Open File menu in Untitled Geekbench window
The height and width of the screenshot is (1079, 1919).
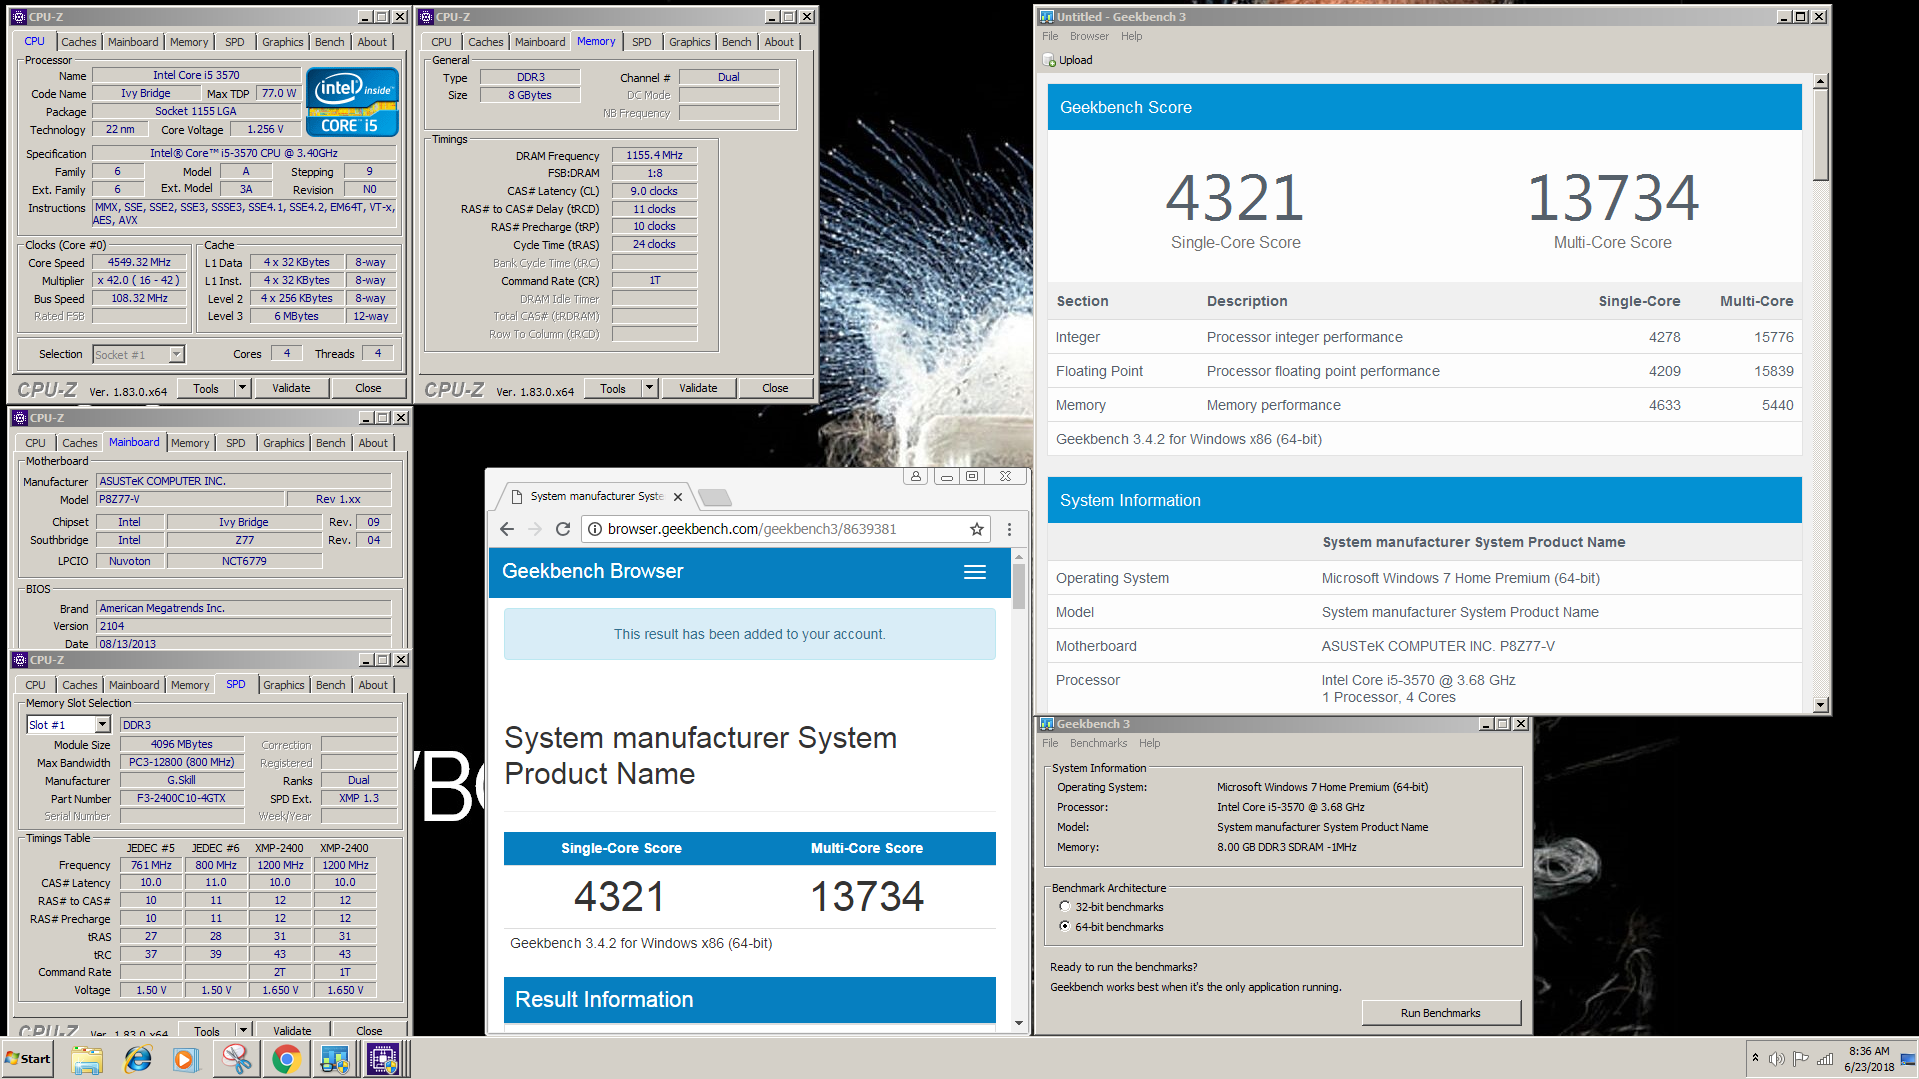click(1050, 36)
